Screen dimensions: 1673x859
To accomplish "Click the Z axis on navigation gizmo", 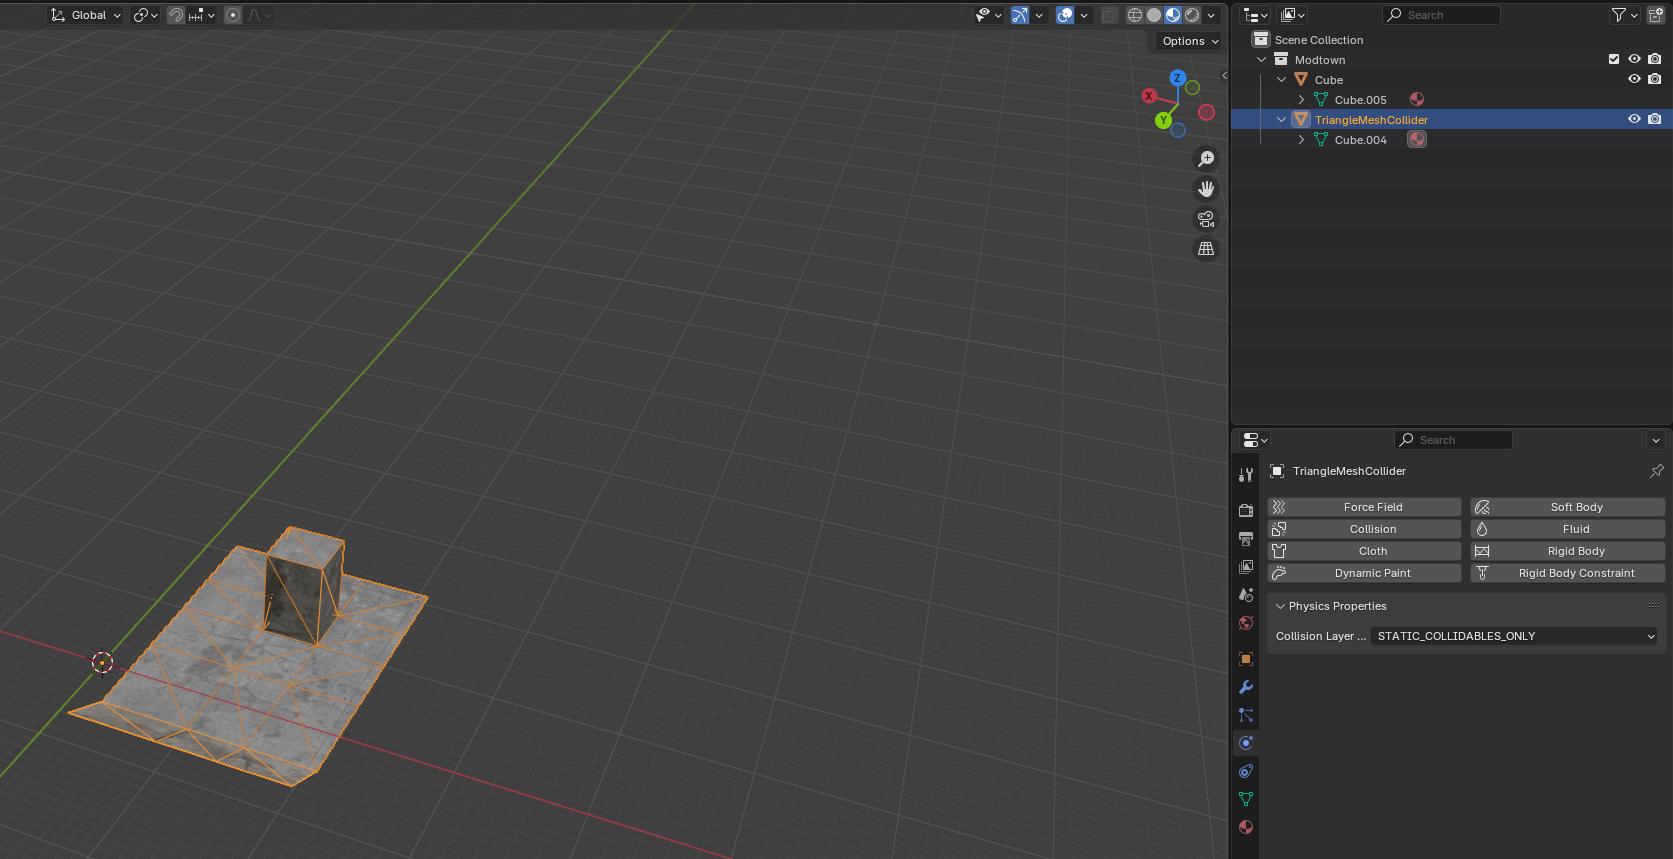I will [1178, 78].
